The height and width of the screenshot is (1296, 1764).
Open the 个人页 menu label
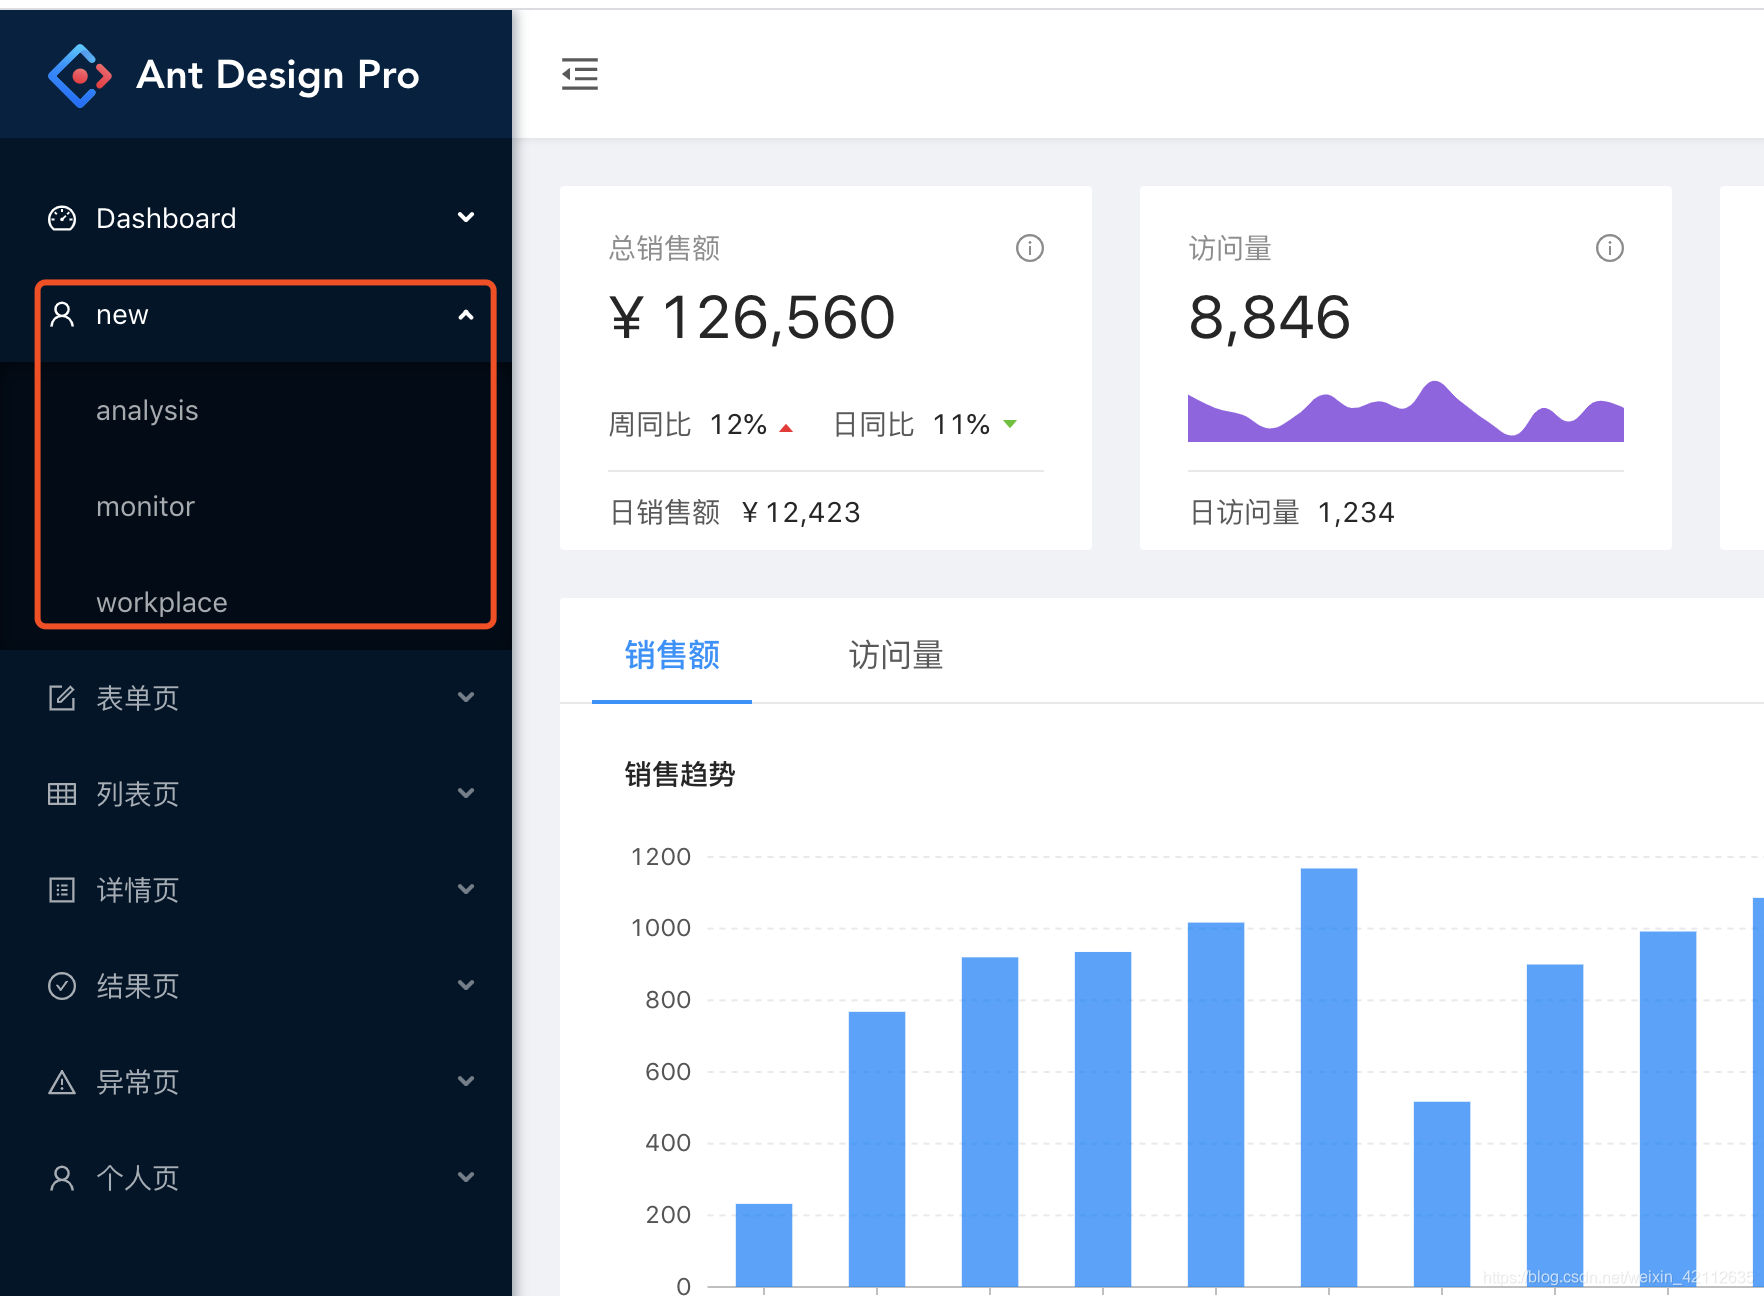click(x=138, y=1178)
